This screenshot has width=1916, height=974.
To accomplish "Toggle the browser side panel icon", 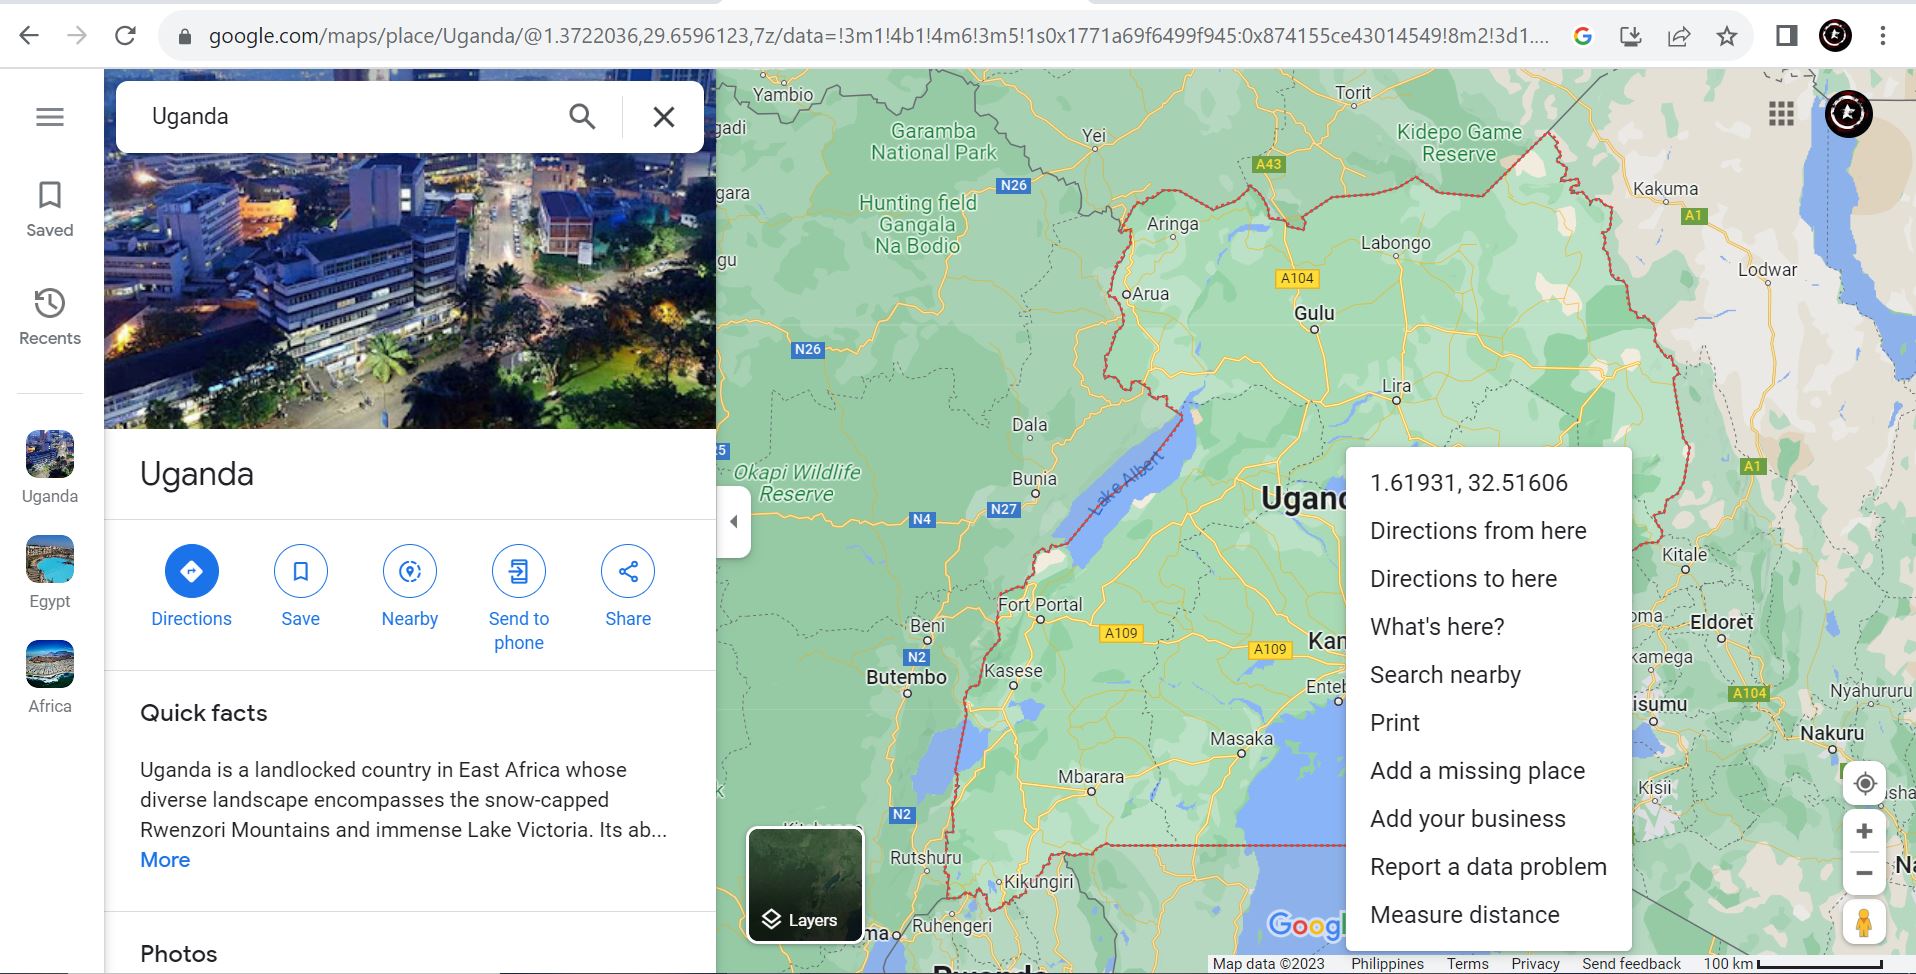I will coord(1787,36).
